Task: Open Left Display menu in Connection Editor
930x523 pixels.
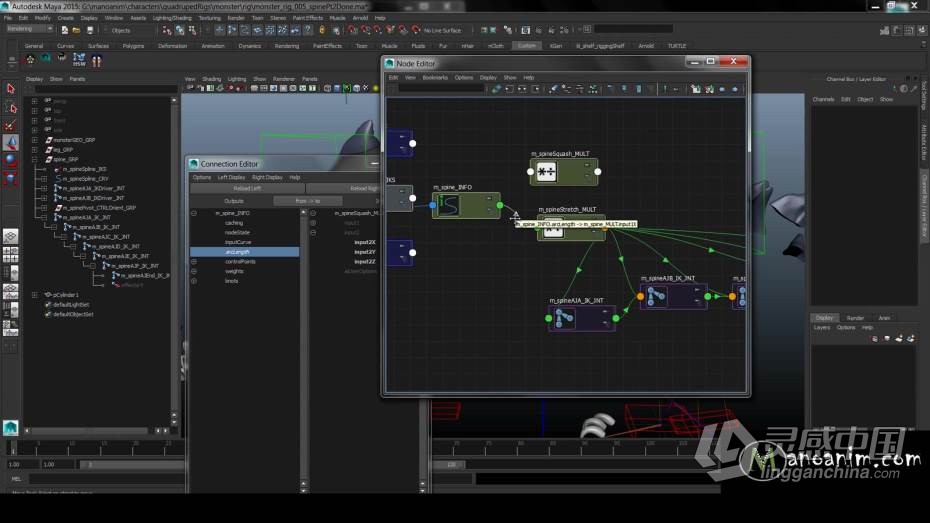Action: click(231, 177)
